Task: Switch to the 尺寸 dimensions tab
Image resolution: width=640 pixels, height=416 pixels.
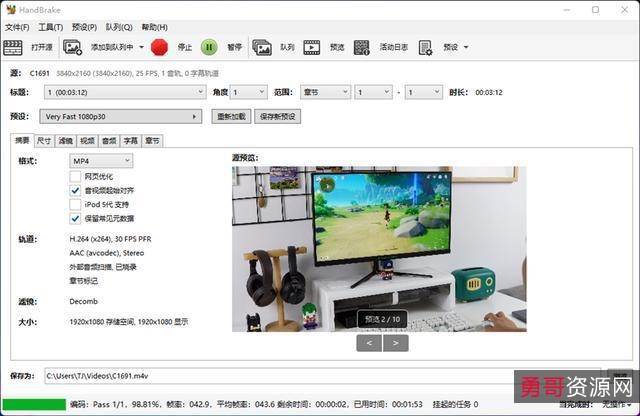Action: point(44,141)
